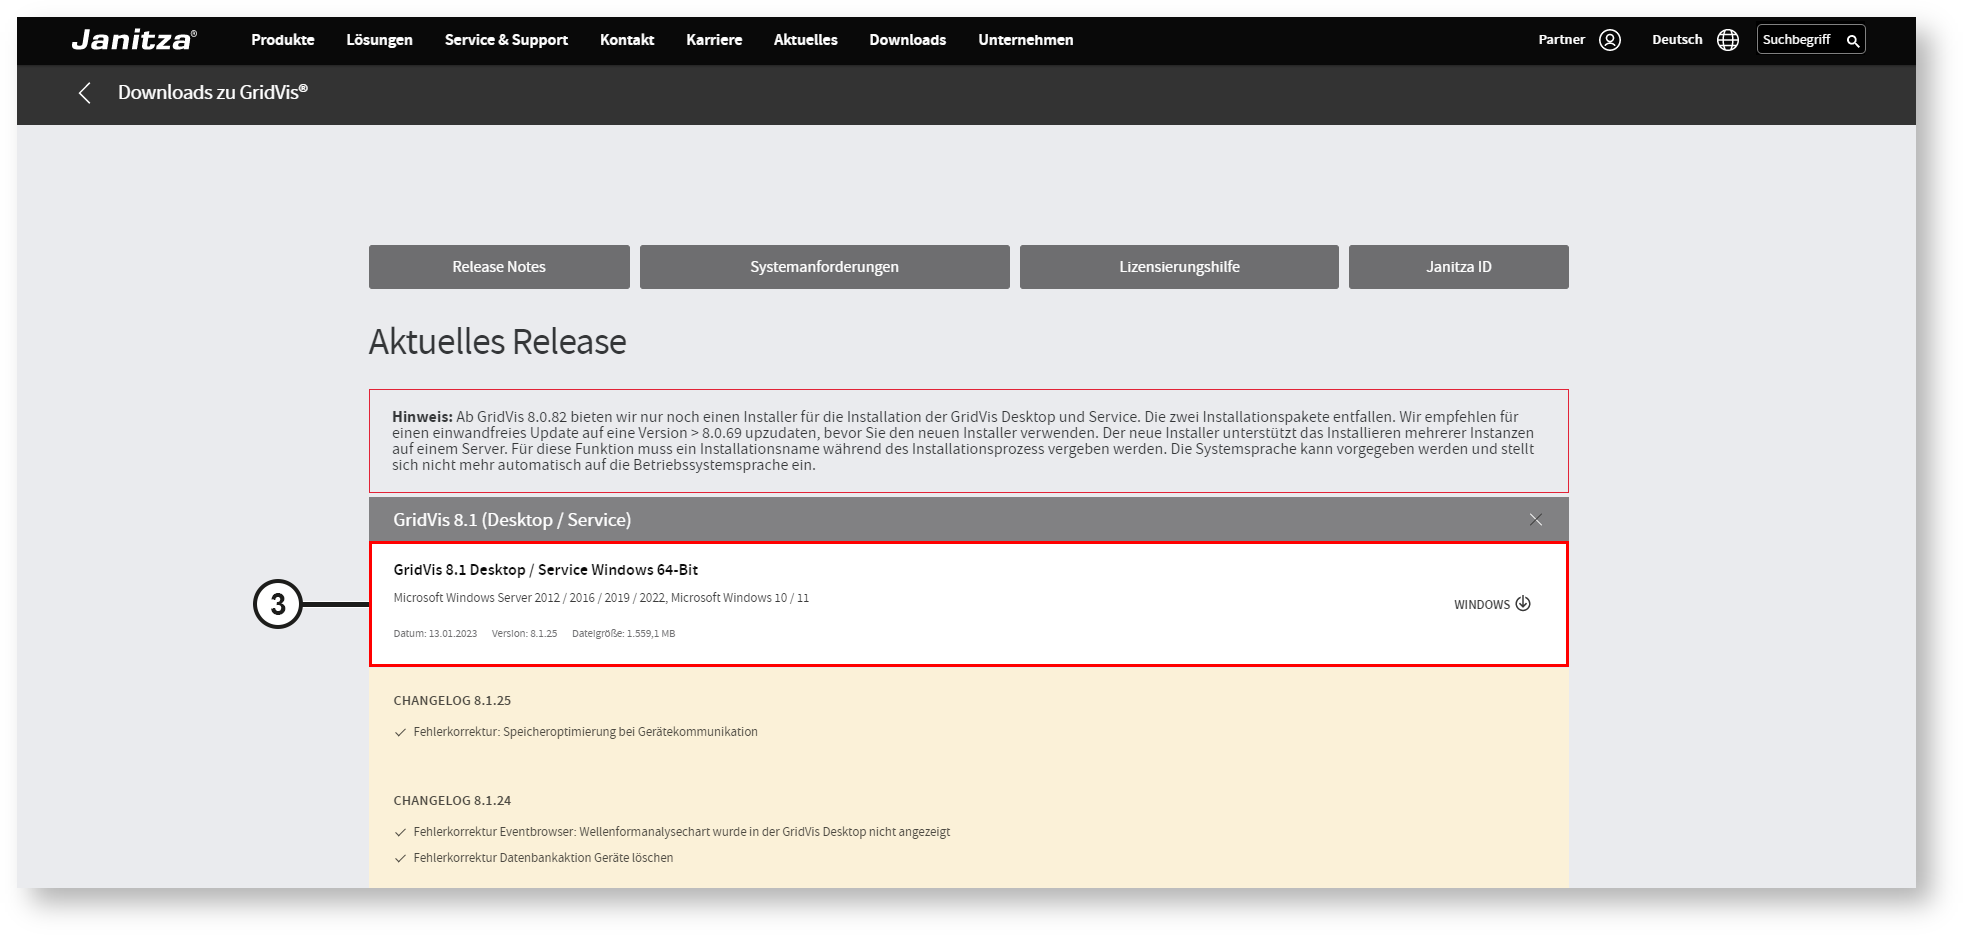Image resolution: width=1964 pixels, height=936 pixels.
Task: Open the Produkte menu
Action: 282,40
